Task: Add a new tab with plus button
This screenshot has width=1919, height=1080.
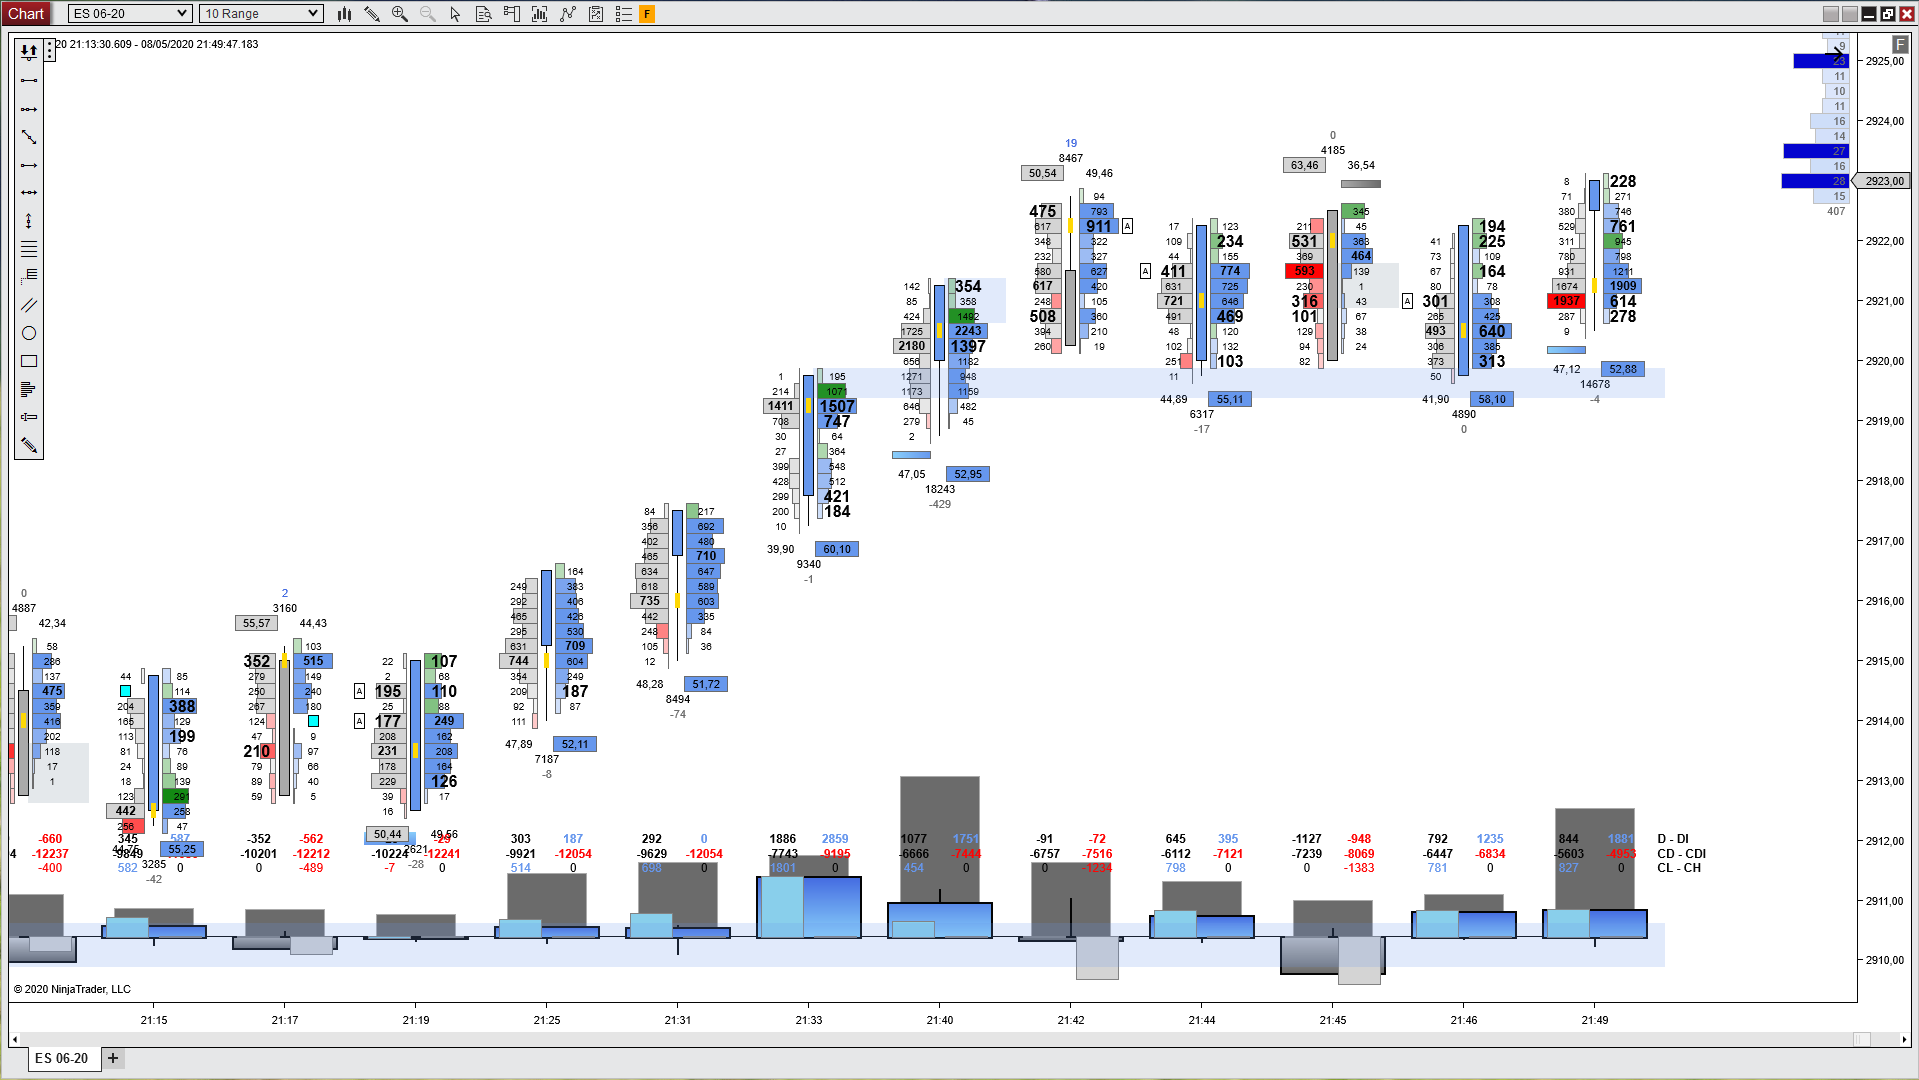Action: coord(113,1058)
